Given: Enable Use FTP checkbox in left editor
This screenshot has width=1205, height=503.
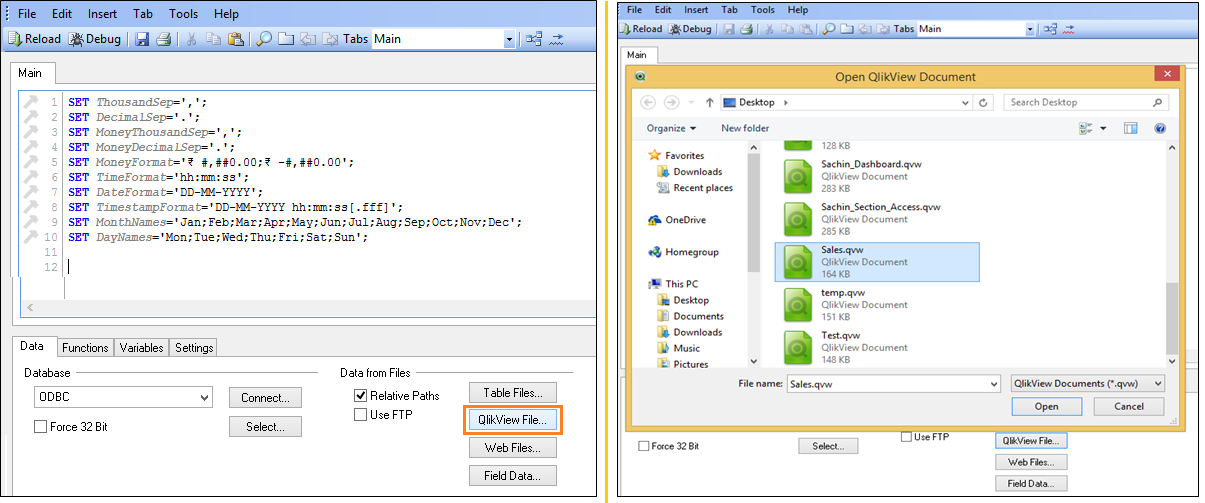Looking at the screenshot, I should 360,415.
